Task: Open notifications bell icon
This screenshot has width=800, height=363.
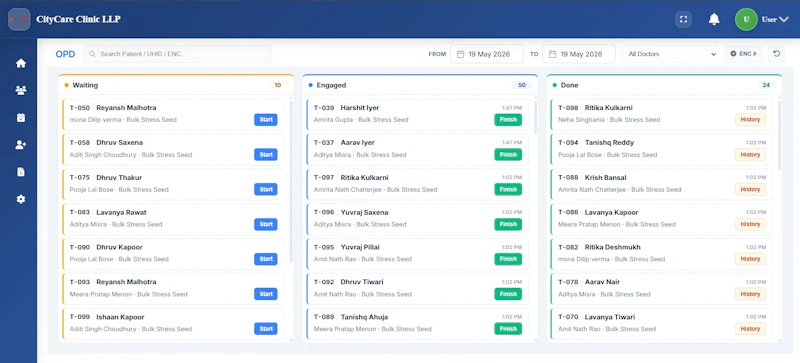Action: pyautogui.click(x=714, y=19)
